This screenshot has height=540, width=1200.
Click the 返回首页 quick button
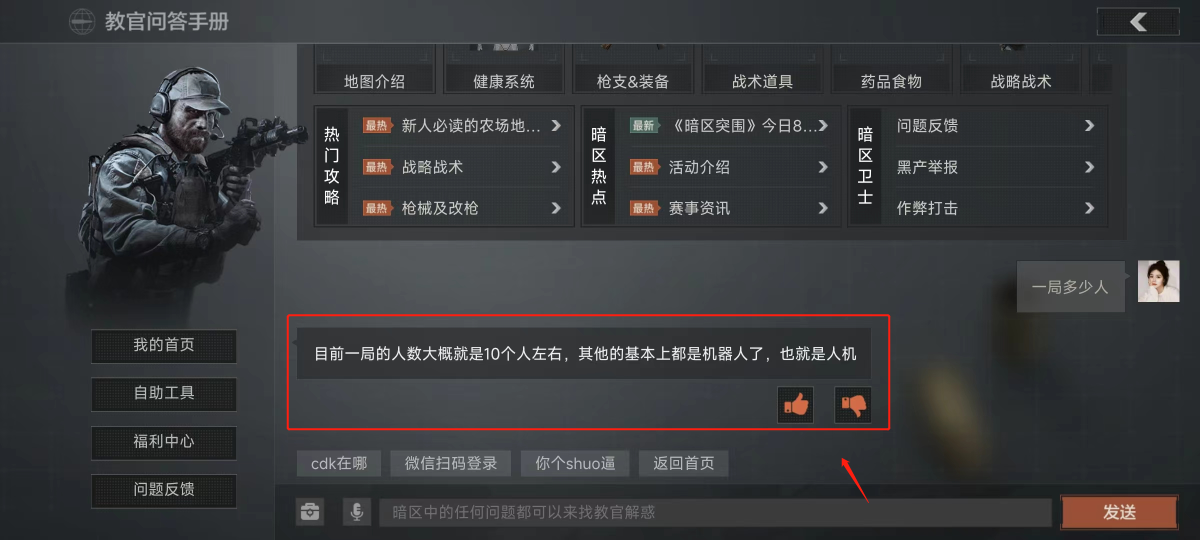[684, 464]
